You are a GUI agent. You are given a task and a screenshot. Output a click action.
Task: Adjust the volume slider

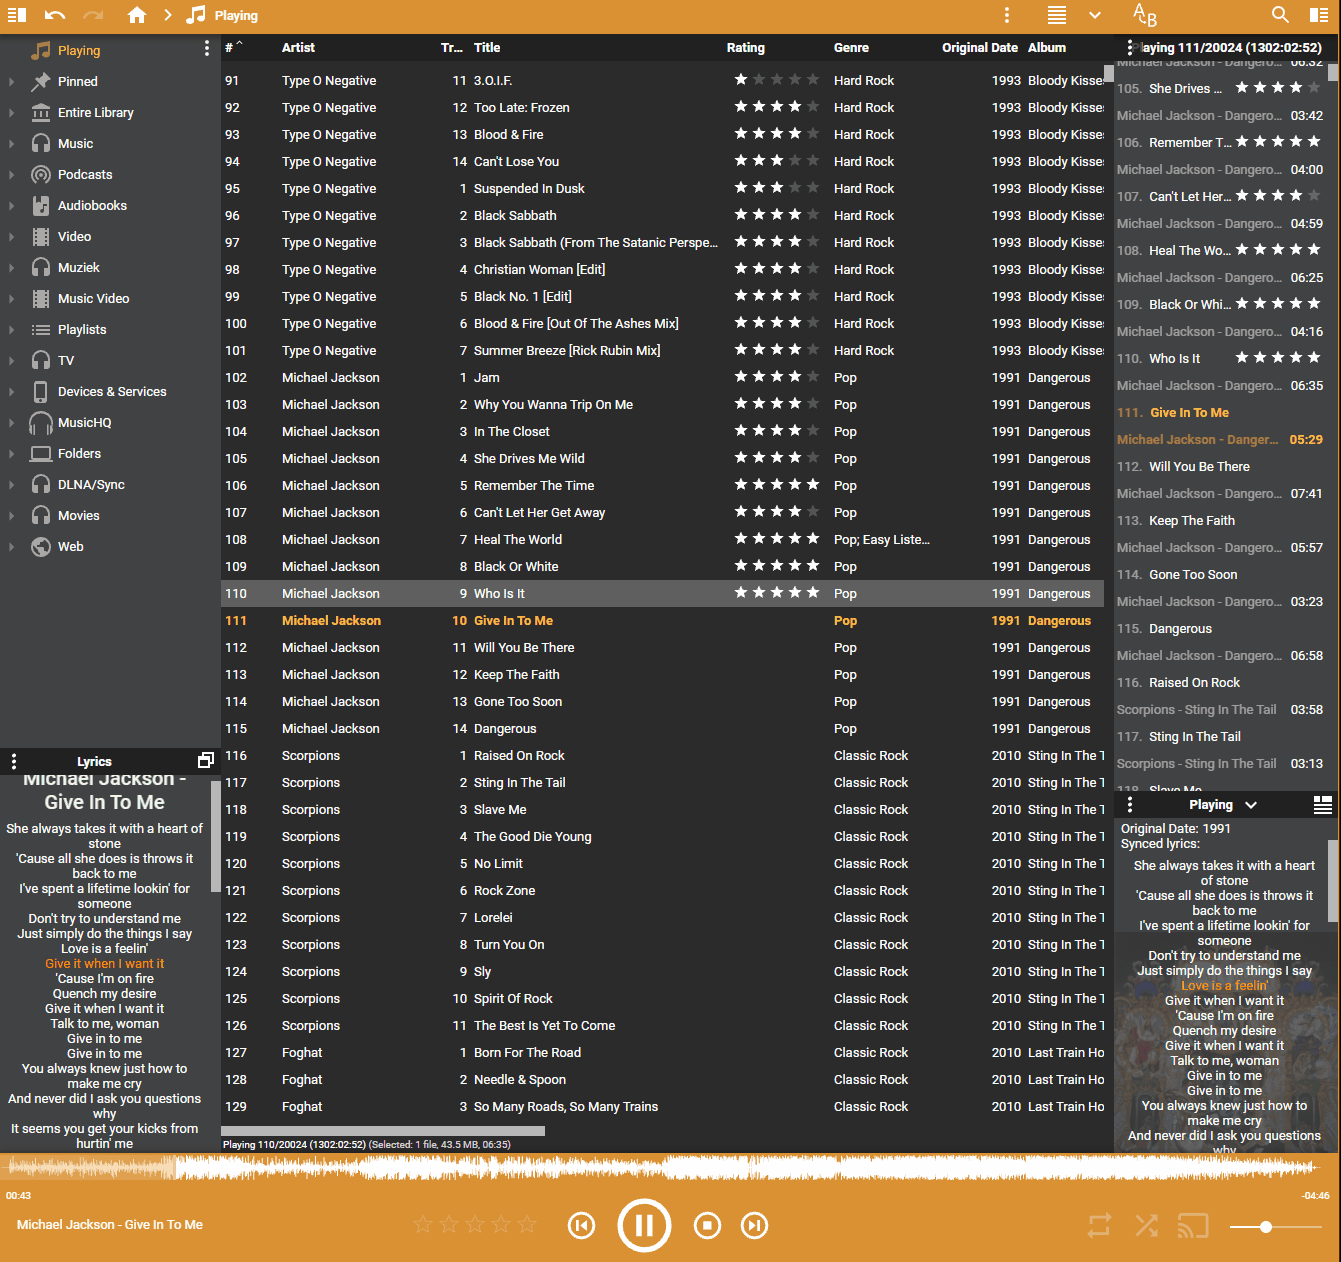1276,1227
